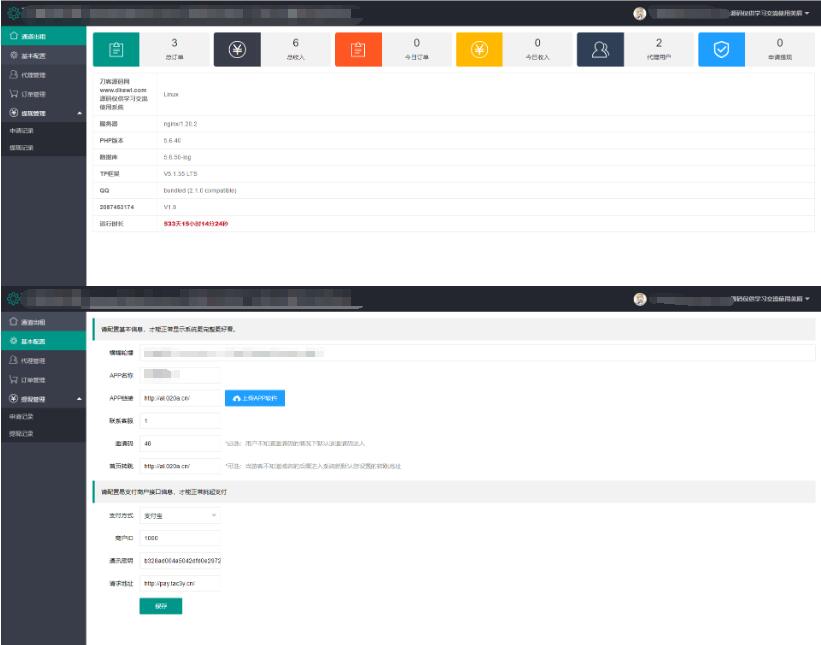Click the blue upload APP software button
Viewport: 821px width, 645px height.
[x=255, y=398]
